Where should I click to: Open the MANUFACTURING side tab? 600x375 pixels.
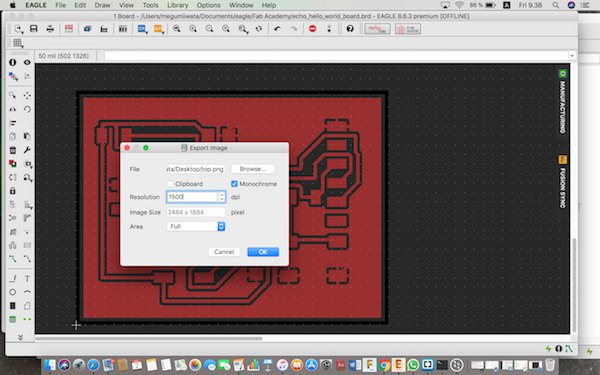[x=562, y=102]
